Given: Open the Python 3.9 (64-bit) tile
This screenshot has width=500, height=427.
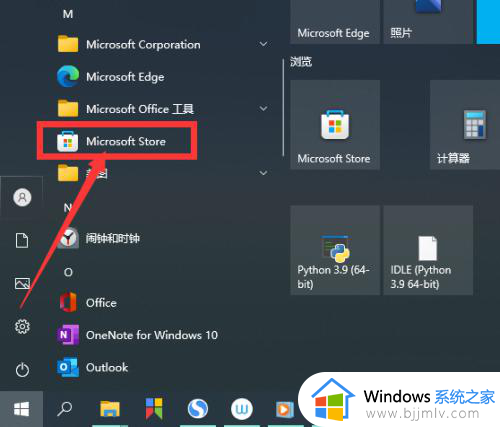Looking at the screenshot, I should point(335,250).
